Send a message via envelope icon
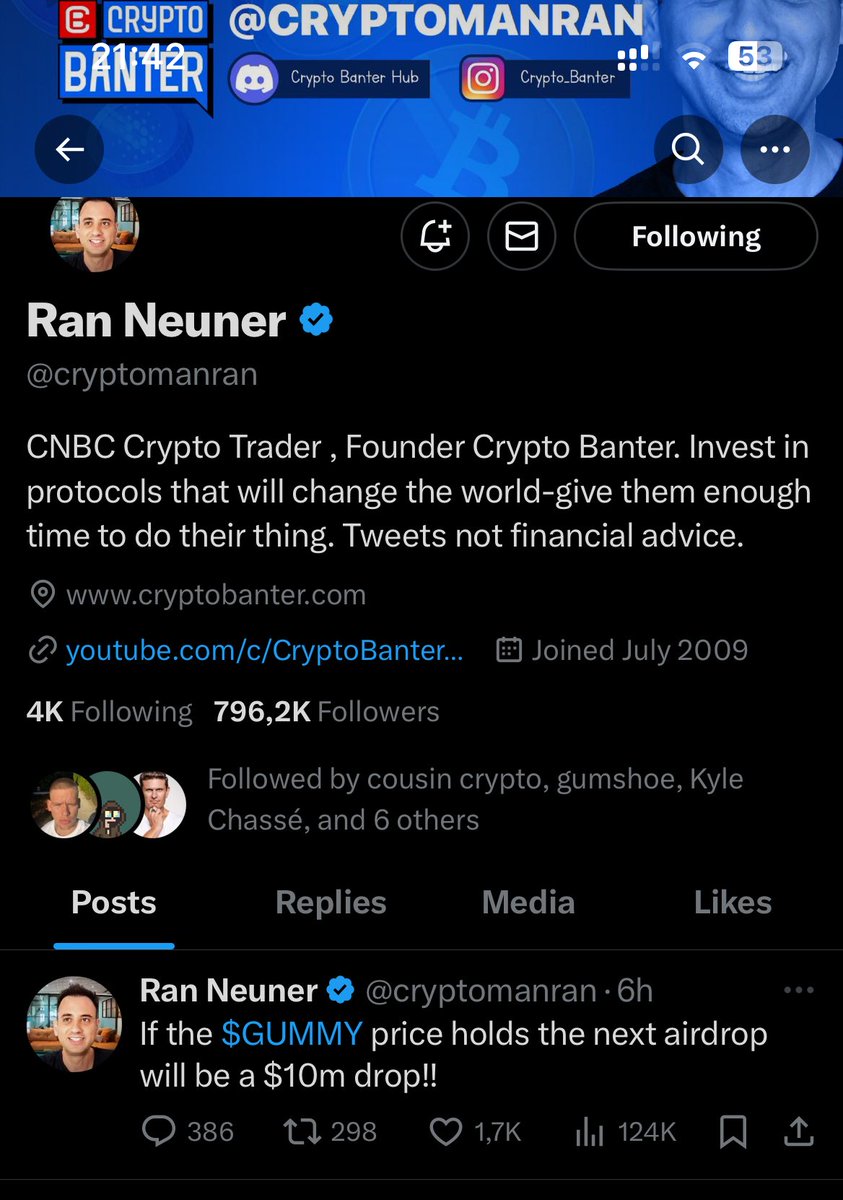Screen dimensions: 843x1200 click(x=521, y=236)
